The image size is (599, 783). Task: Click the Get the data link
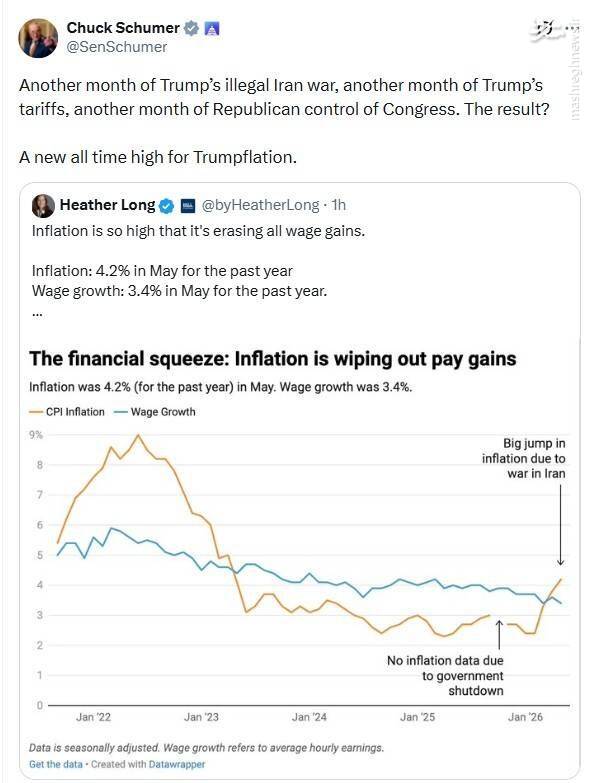(55, 764)
